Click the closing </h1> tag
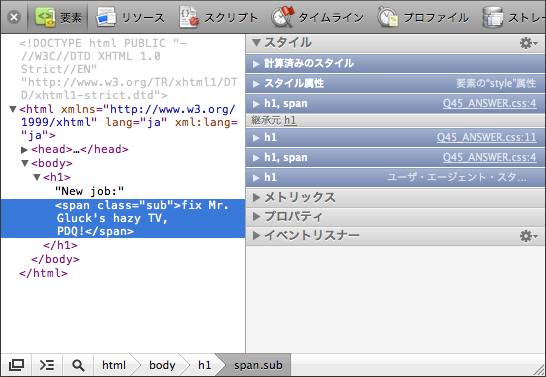This screenshot has width=546, height=377. tap(60, 245)
